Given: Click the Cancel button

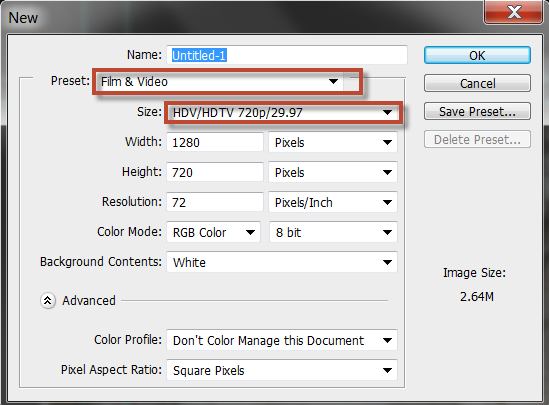Looking at the screenshot, I should coord(477,83).
